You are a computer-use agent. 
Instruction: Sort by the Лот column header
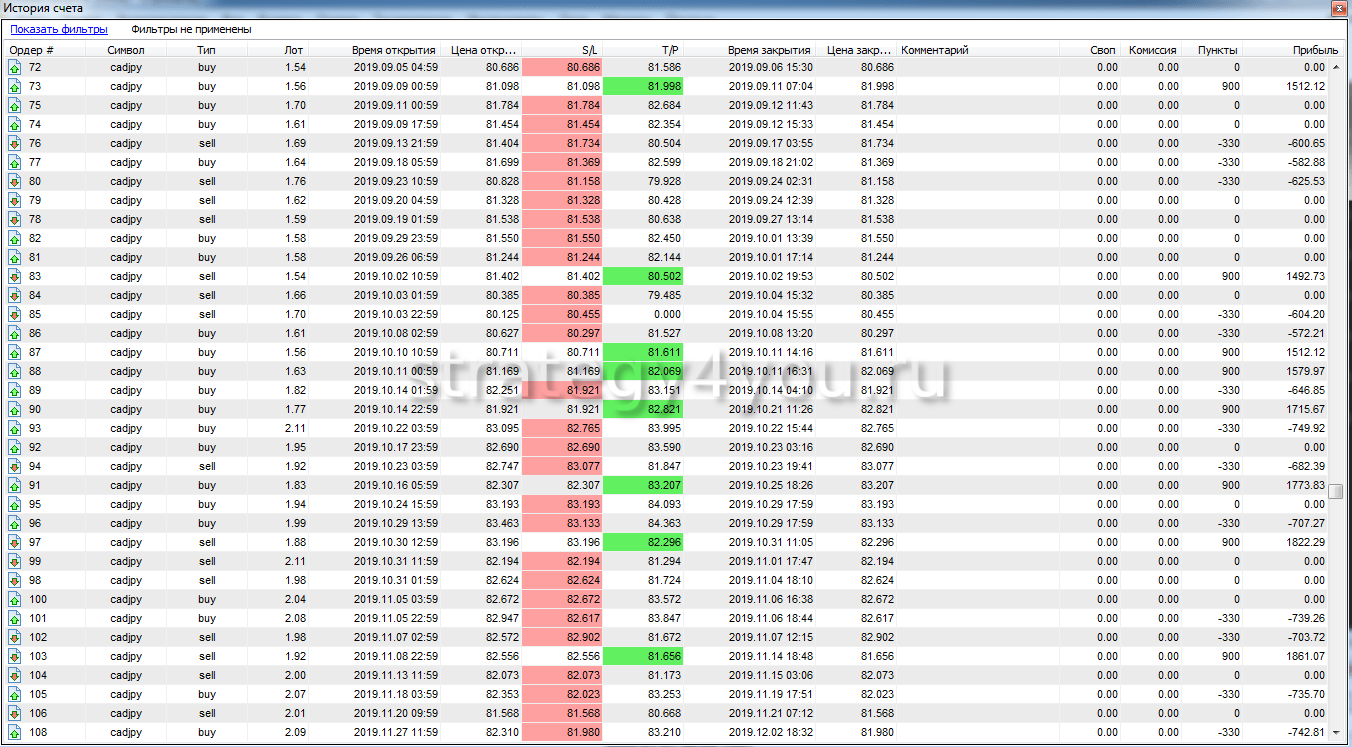click(x=293, y=49)
